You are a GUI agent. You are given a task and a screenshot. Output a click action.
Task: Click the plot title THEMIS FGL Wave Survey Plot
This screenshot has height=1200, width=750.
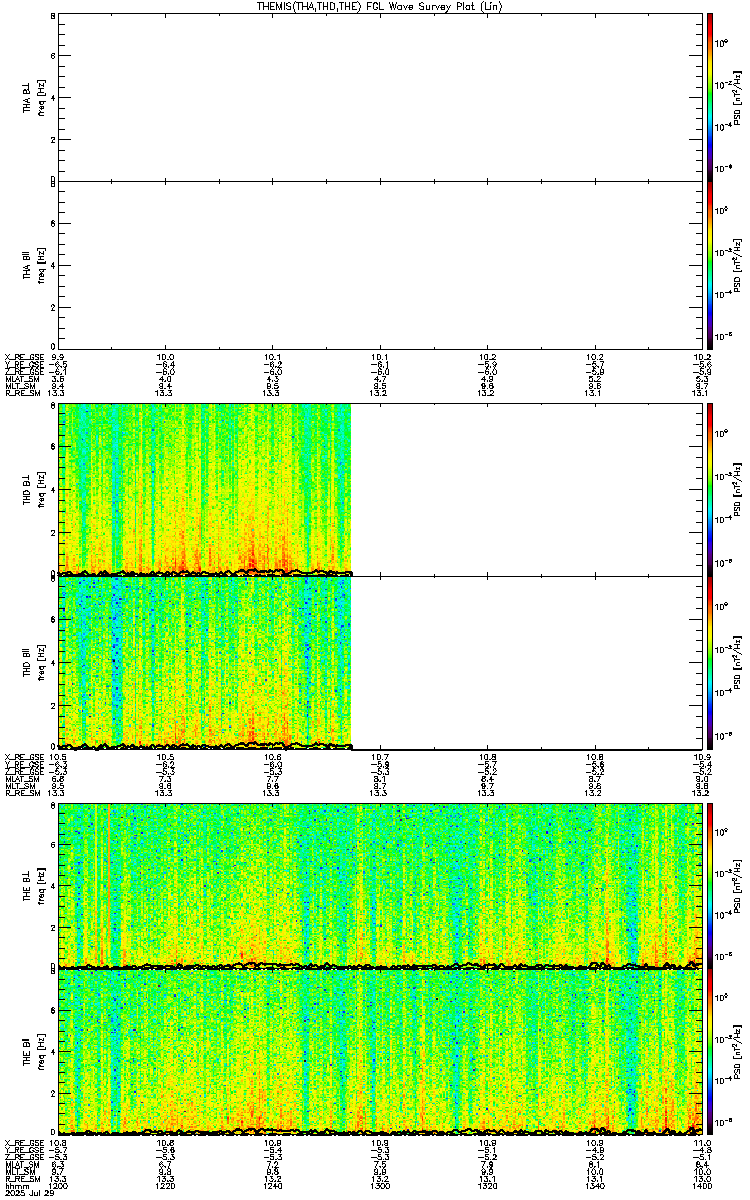(x=378, y=6)
